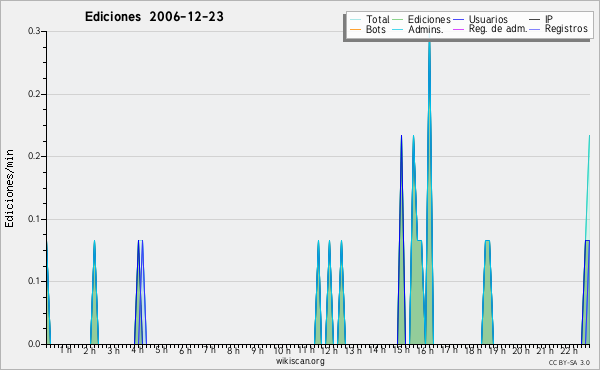This screenshot has width=600, height=370.
Task: Select the green Ediciones legend line swatch
Action: point(398,20)
